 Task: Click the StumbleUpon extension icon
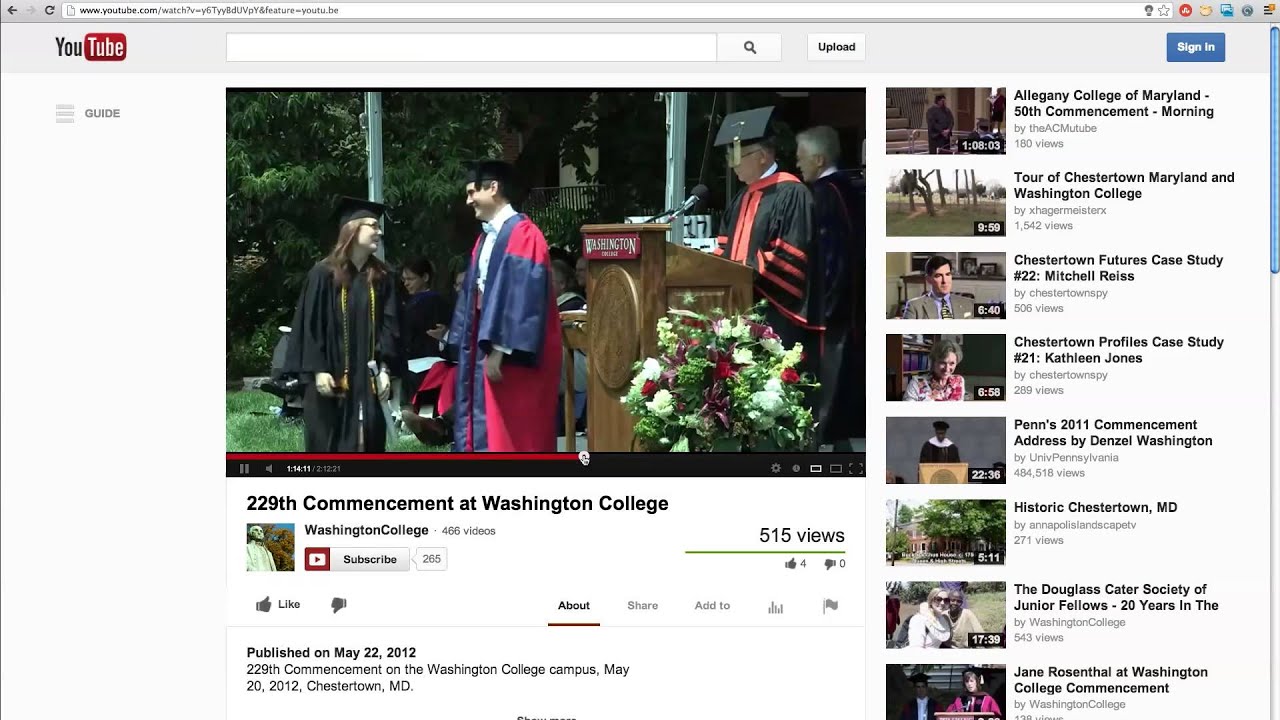coord(1186,10)
